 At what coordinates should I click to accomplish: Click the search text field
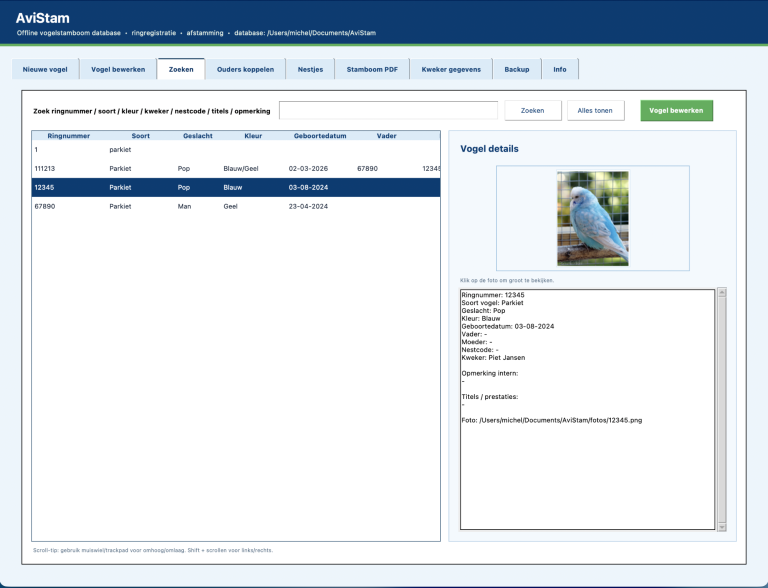pyautogui.click(x=388, y=110)
